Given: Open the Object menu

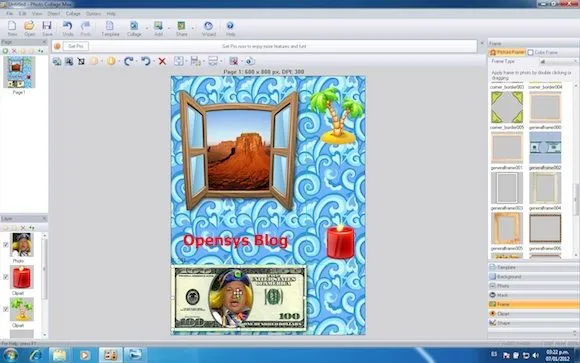Looking at the screenshot, I should (x=54, y=14).
